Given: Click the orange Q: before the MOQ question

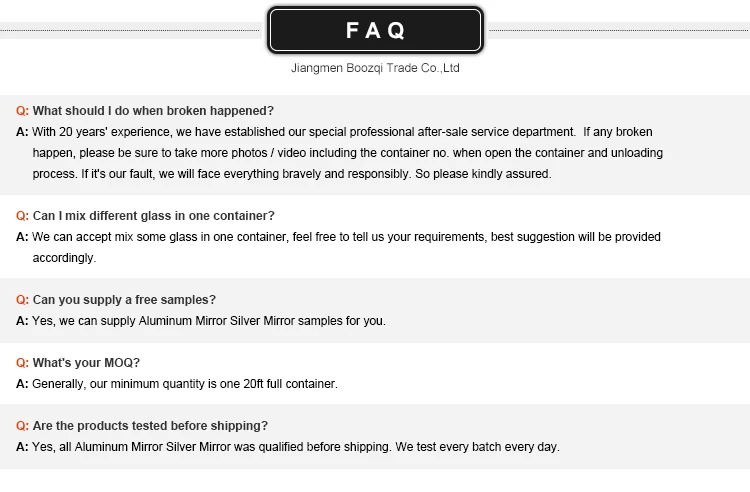Looking at the screenshot, I should pyautogui.click(x=22, y=363).
